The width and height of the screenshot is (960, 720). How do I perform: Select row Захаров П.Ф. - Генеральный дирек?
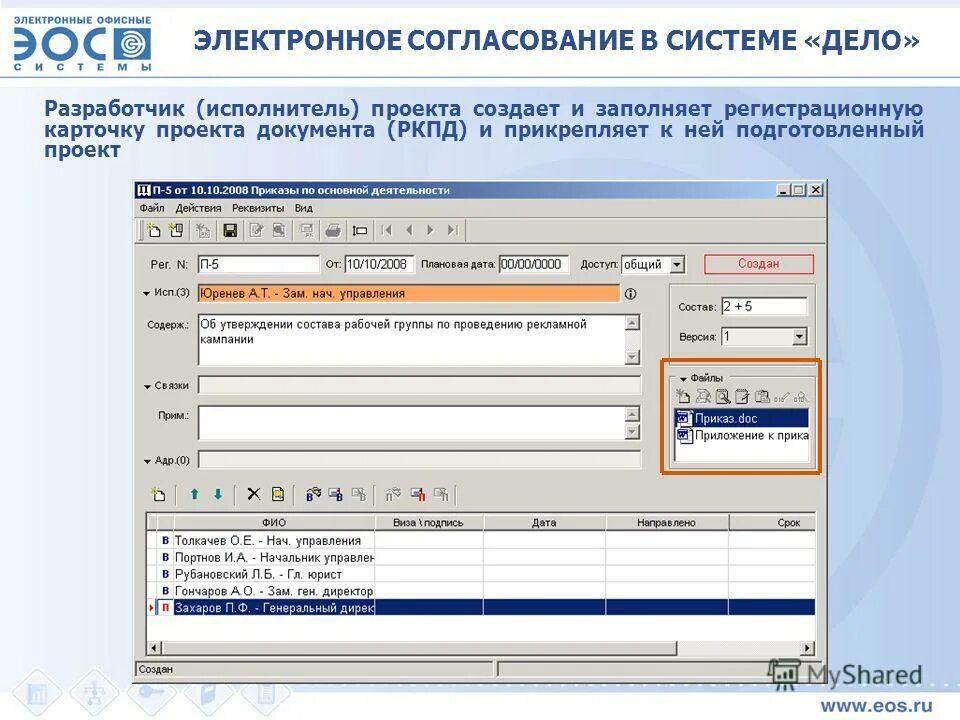[481, 607]
